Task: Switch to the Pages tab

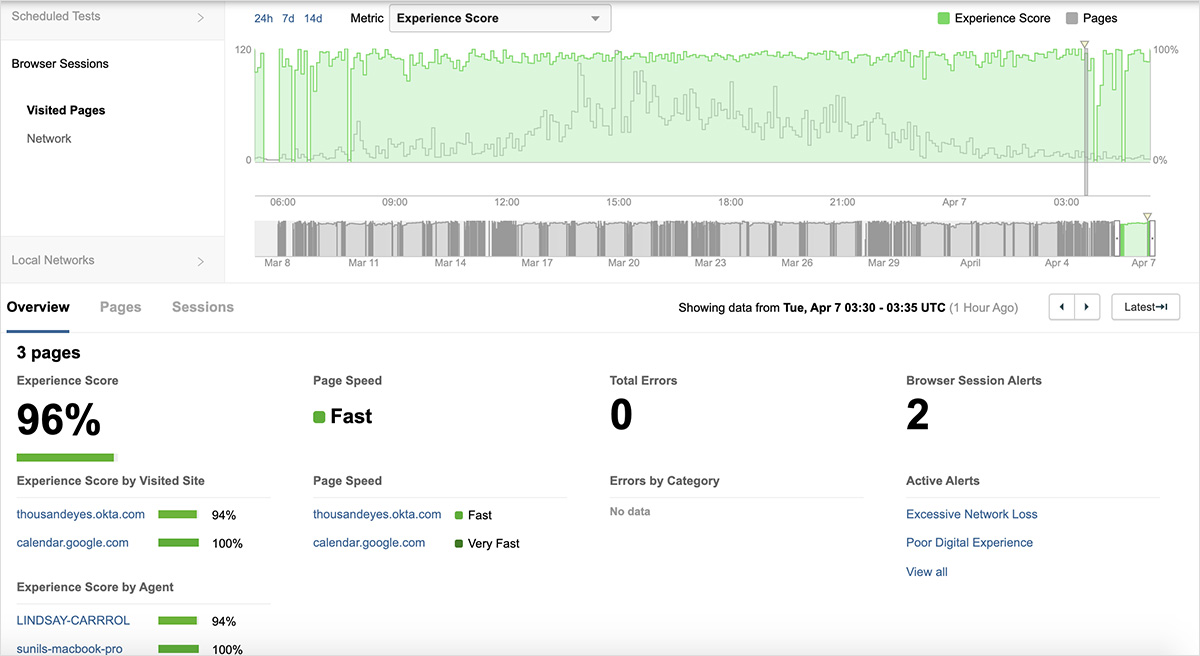Action: tap(120, 307)
